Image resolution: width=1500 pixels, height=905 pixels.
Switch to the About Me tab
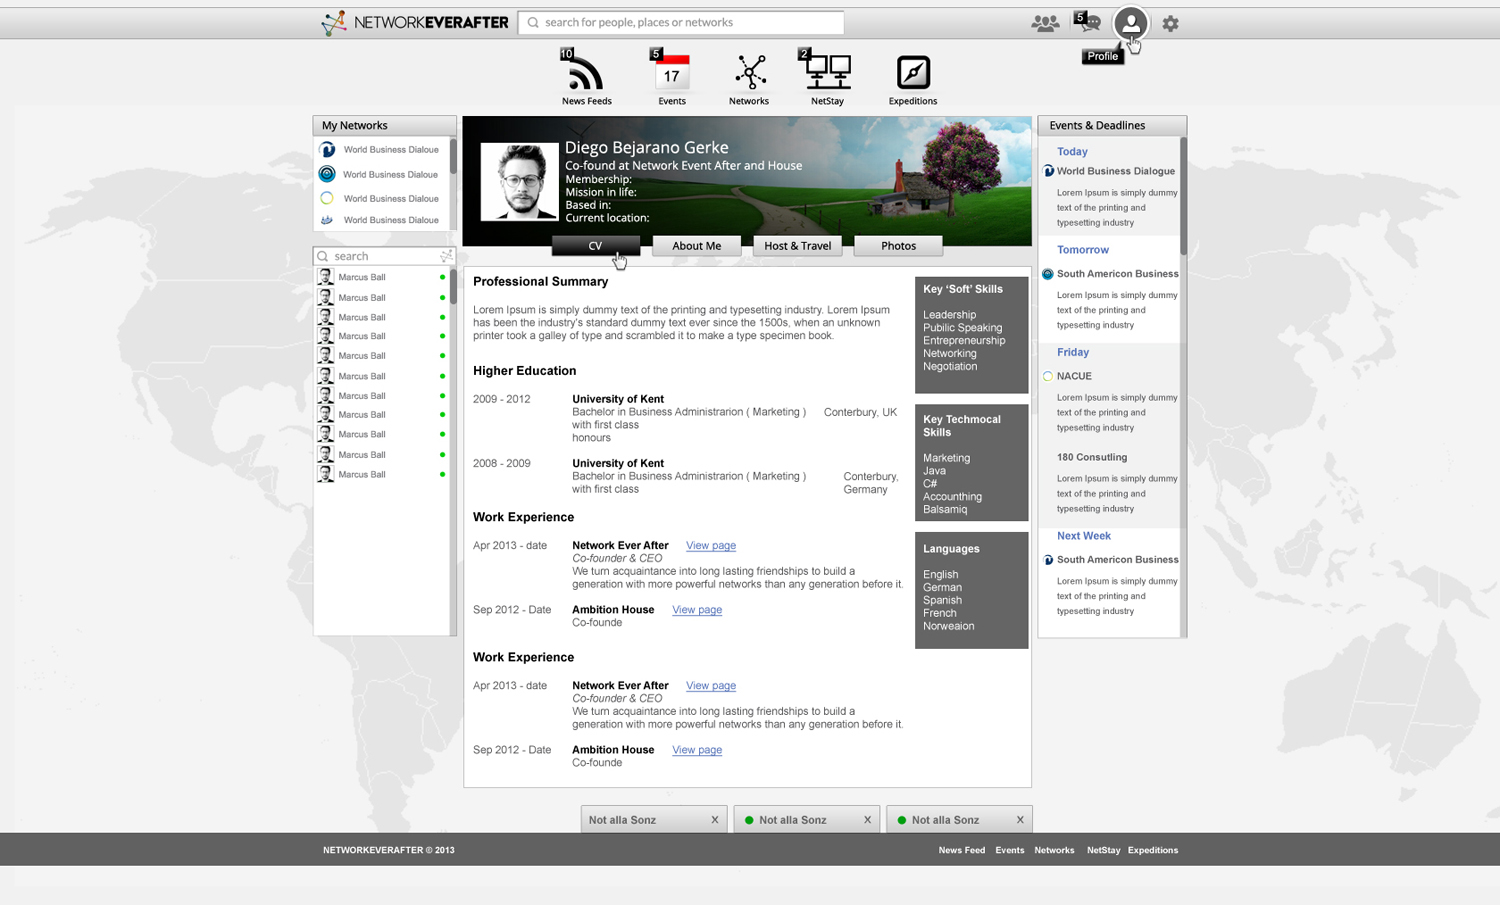[x=696, y=246]
